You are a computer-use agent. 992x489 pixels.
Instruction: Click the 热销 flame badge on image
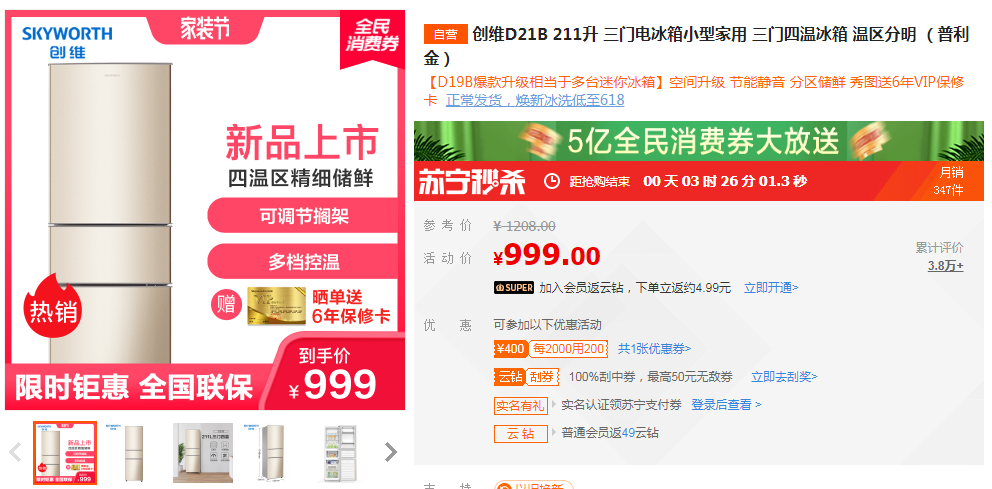tap(53, 308)
